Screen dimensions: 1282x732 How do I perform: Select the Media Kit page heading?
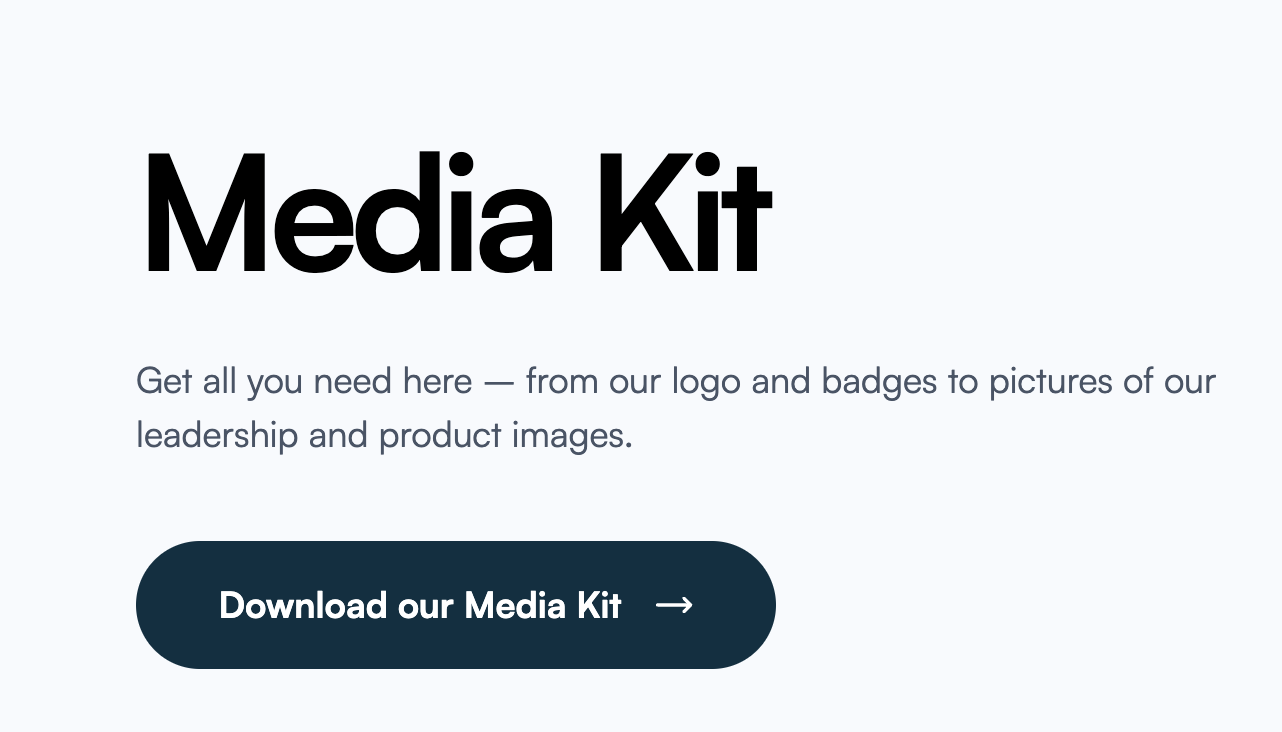pos(458,213)
